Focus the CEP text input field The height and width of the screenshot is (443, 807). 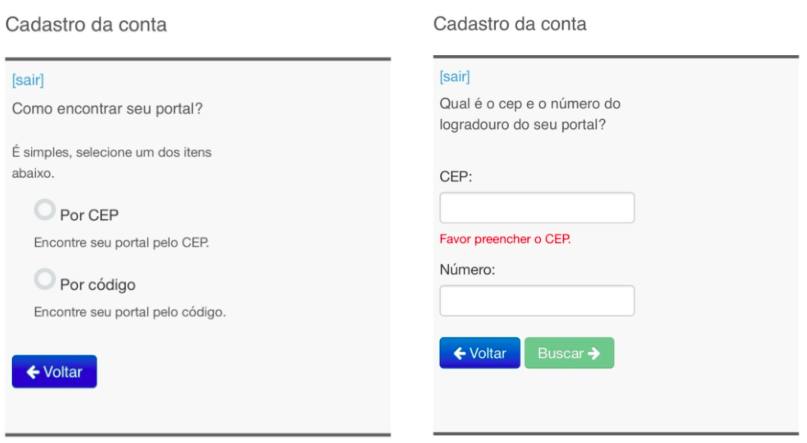tap(537, 208)
